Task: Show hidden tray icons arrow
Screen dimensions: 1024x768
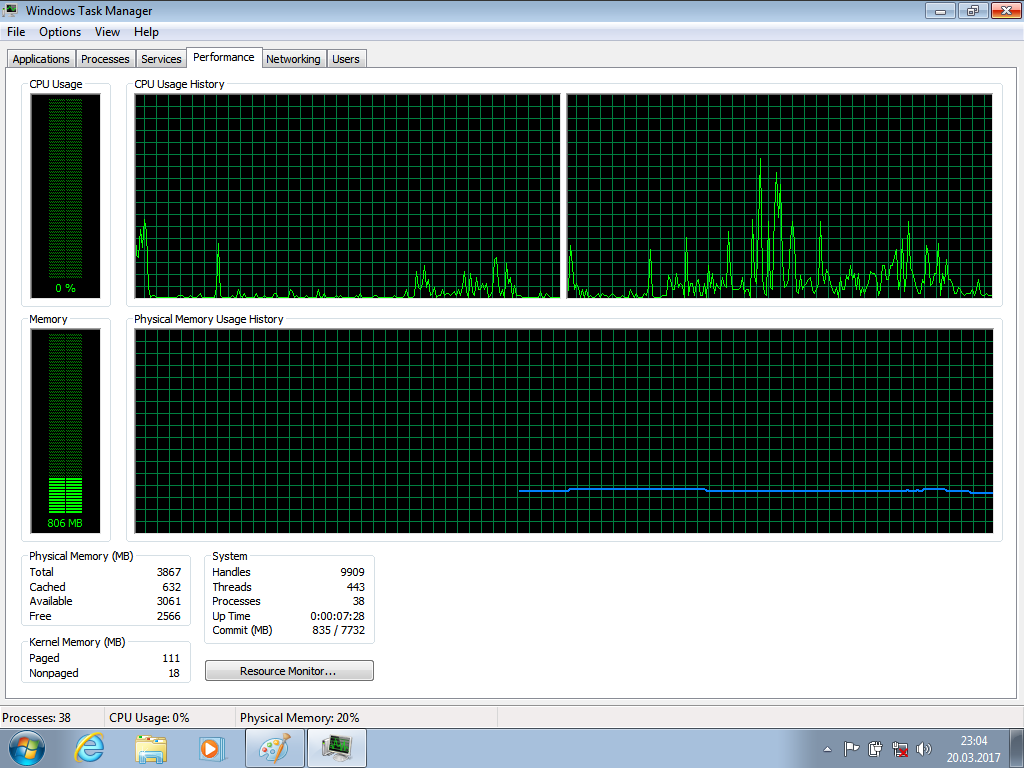Action: pyautogui.click(x=827, y=749)
